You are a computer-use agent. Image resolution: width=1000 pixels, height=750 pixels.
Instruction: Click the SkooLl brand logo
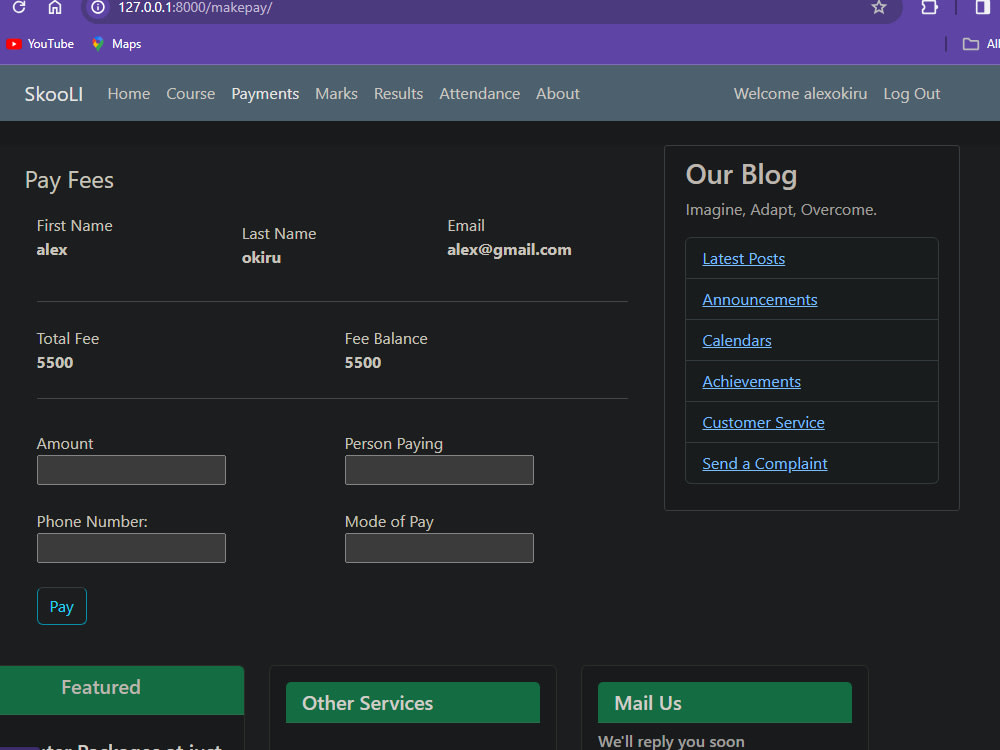point(54,94)
